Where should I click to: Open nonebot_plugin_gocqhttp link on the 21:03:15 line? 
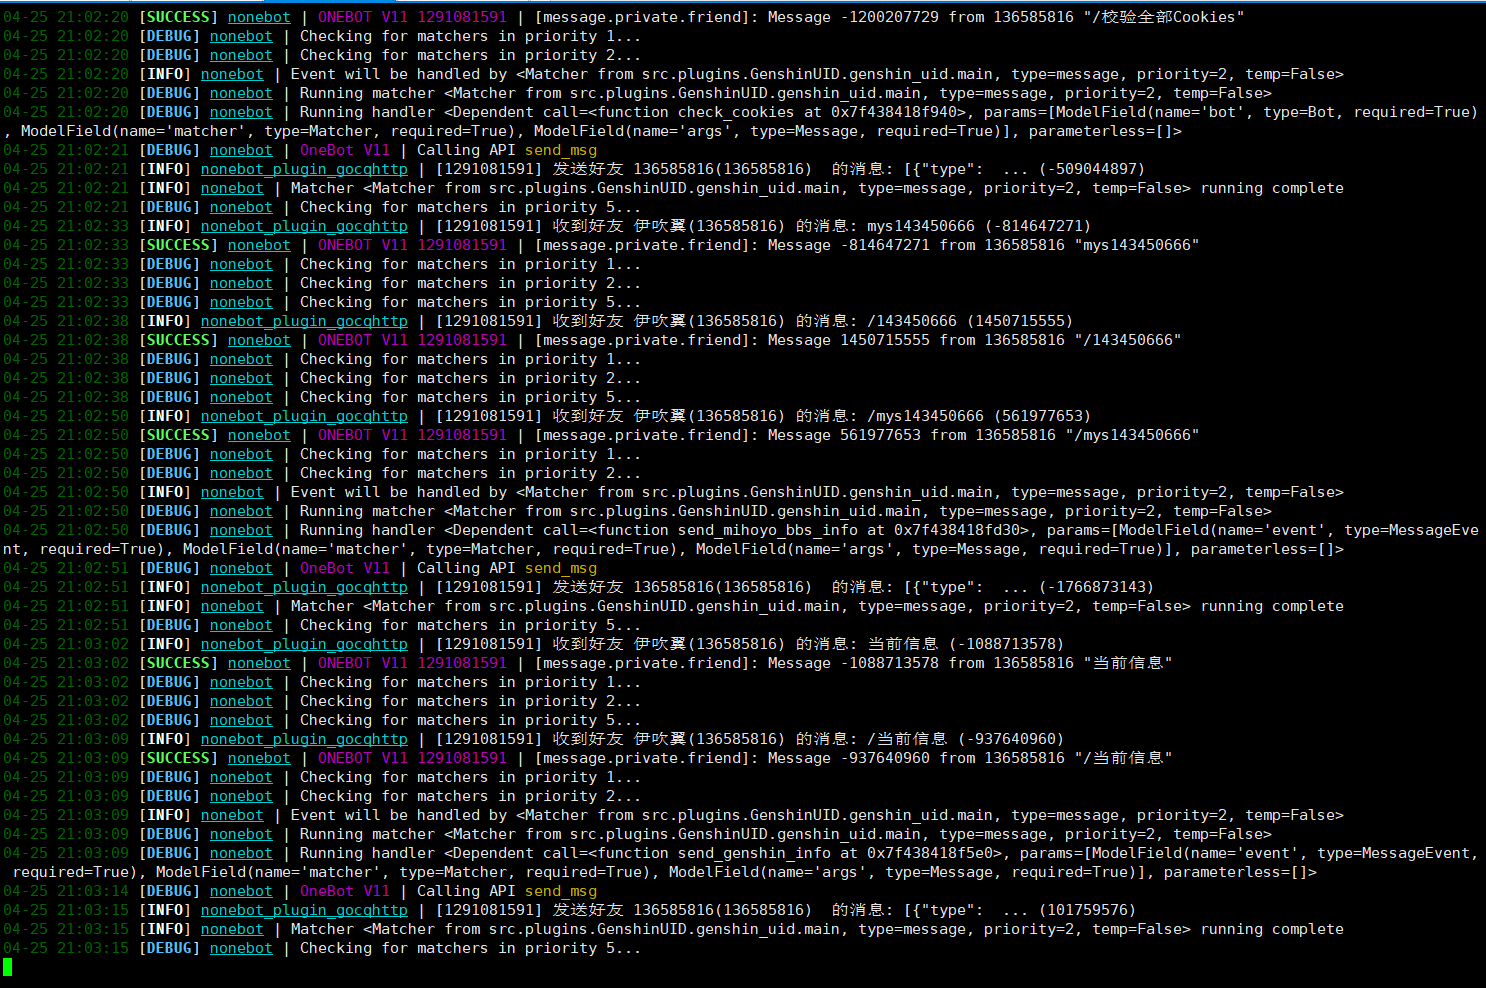click(x=304, y=910)
